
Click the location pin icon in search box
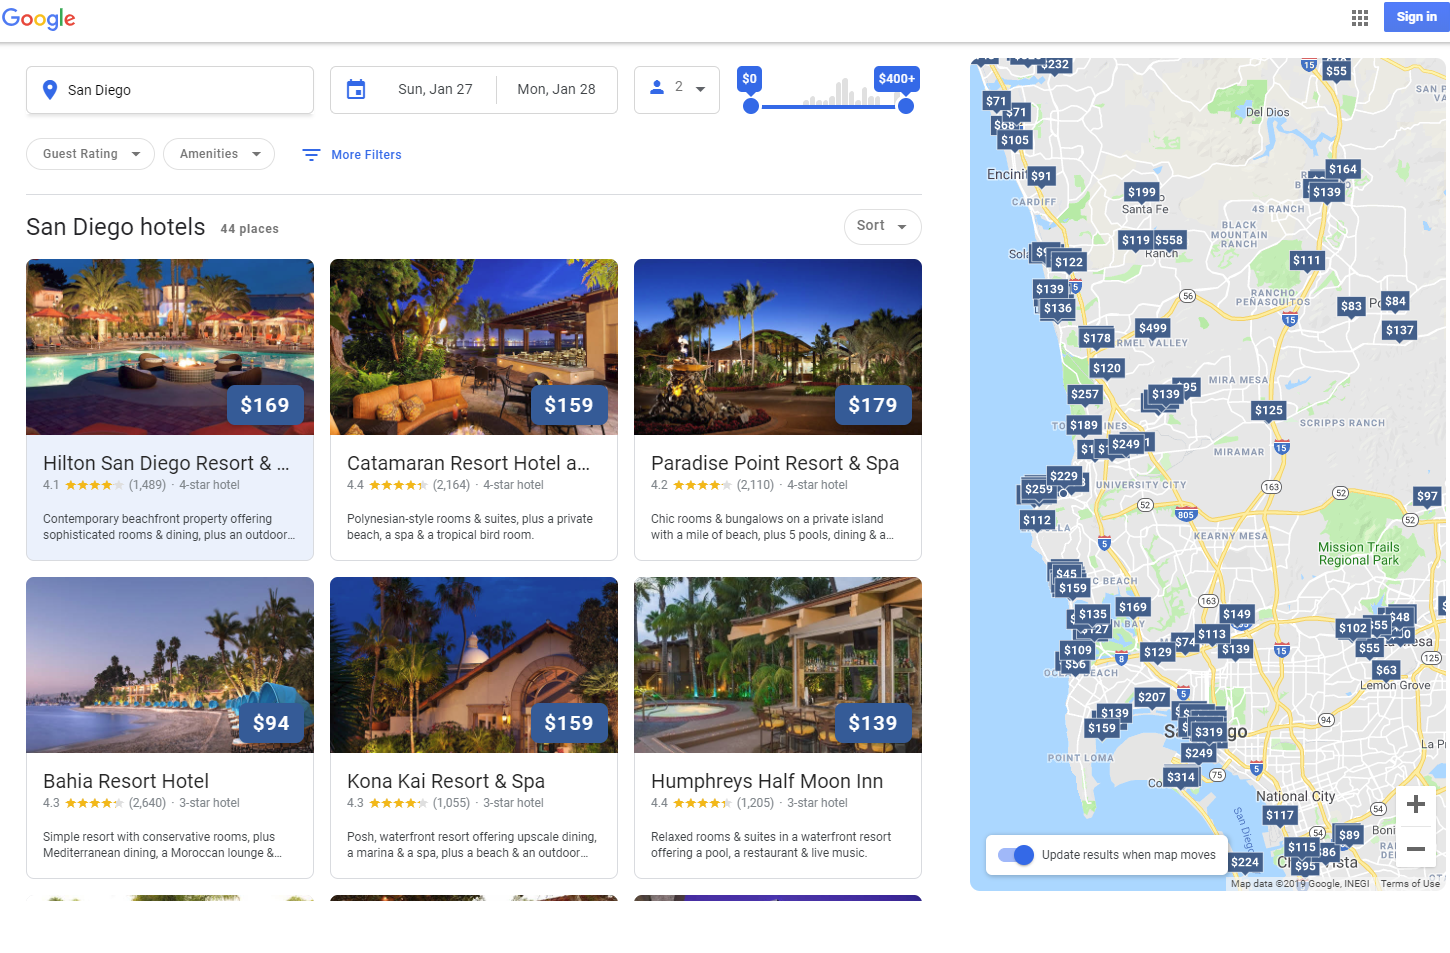50,90
